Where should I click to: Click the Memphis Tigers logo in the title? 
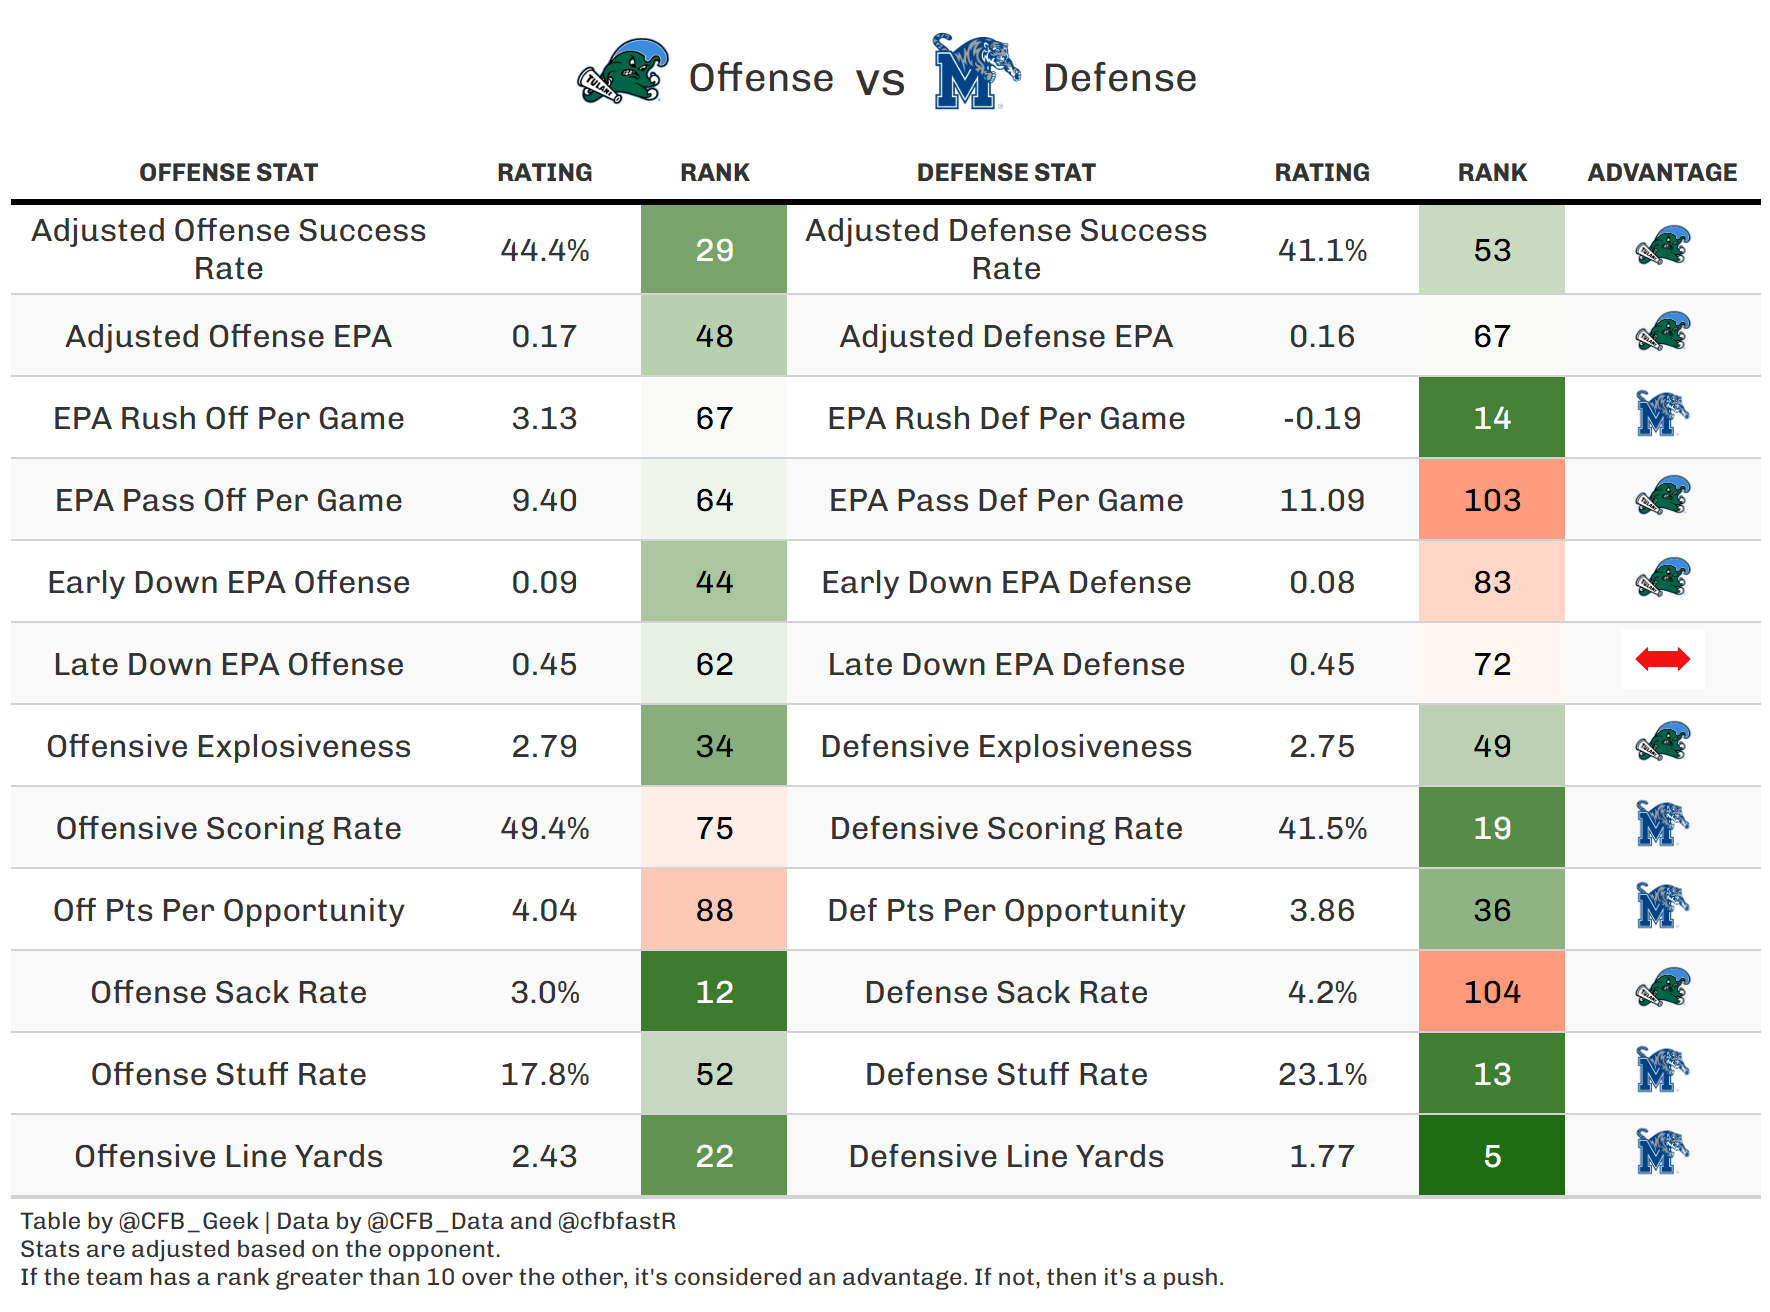click(974, 72)
